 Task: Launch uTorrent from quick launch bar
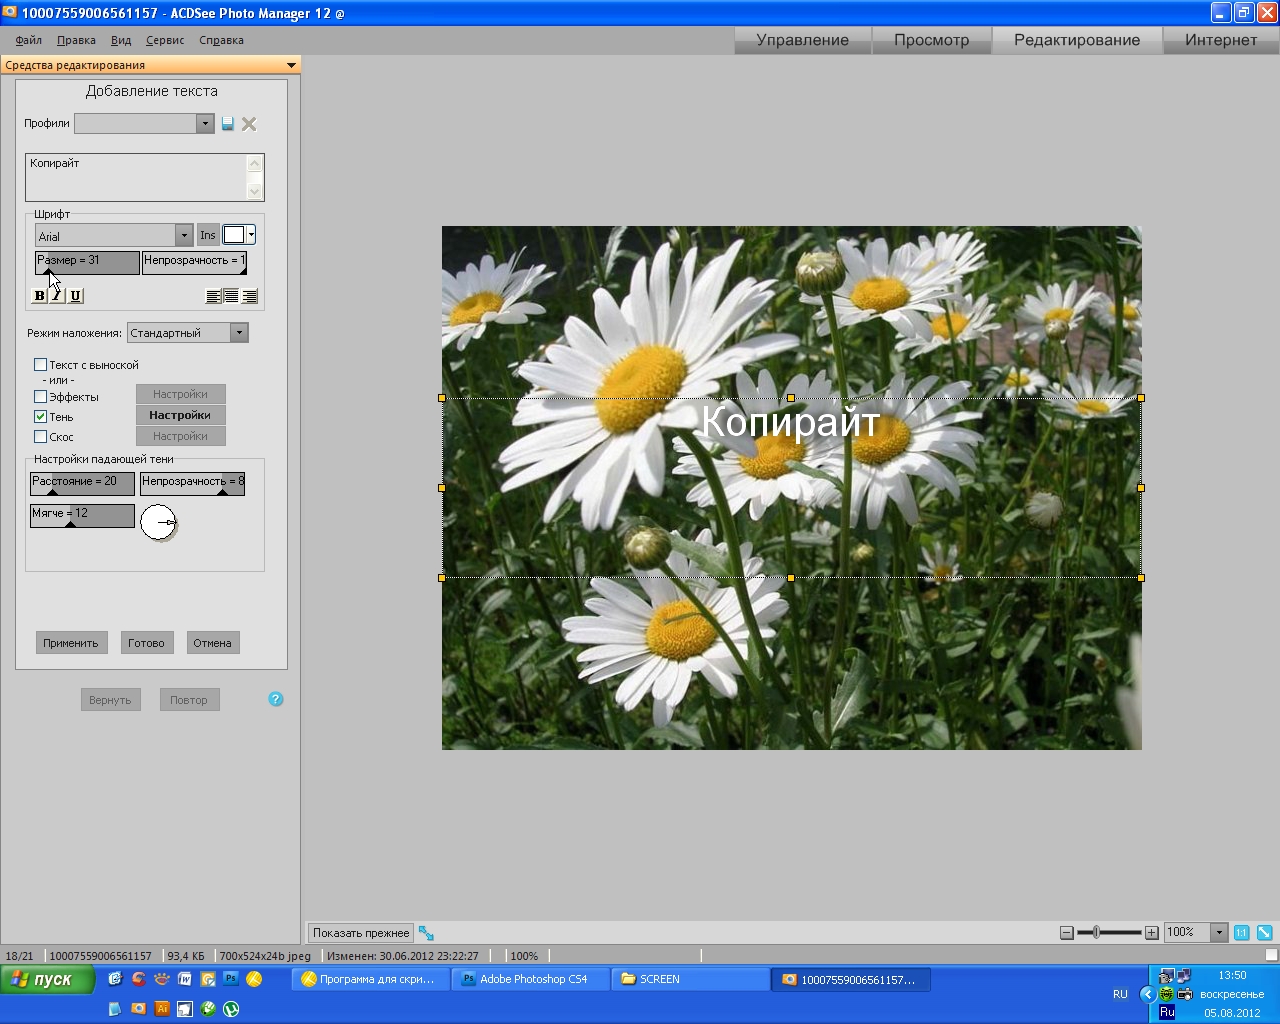point(231,1009)
